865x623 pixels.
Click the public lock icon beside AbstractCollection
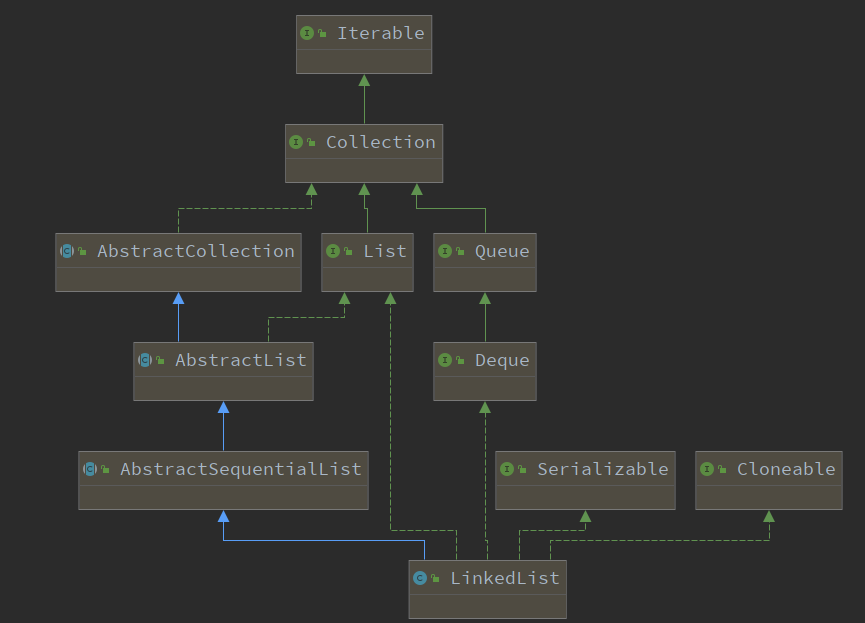point(82,252)
